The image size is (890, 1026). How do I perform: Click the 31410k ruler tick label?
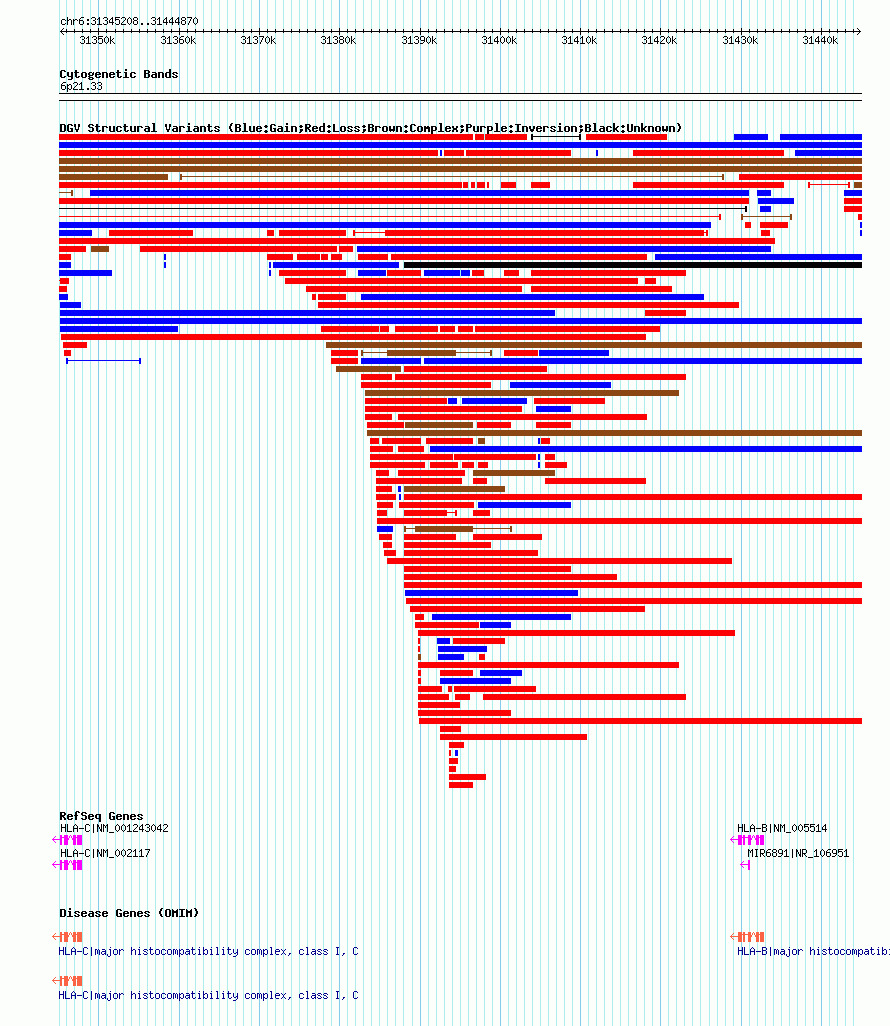point(579,41)
